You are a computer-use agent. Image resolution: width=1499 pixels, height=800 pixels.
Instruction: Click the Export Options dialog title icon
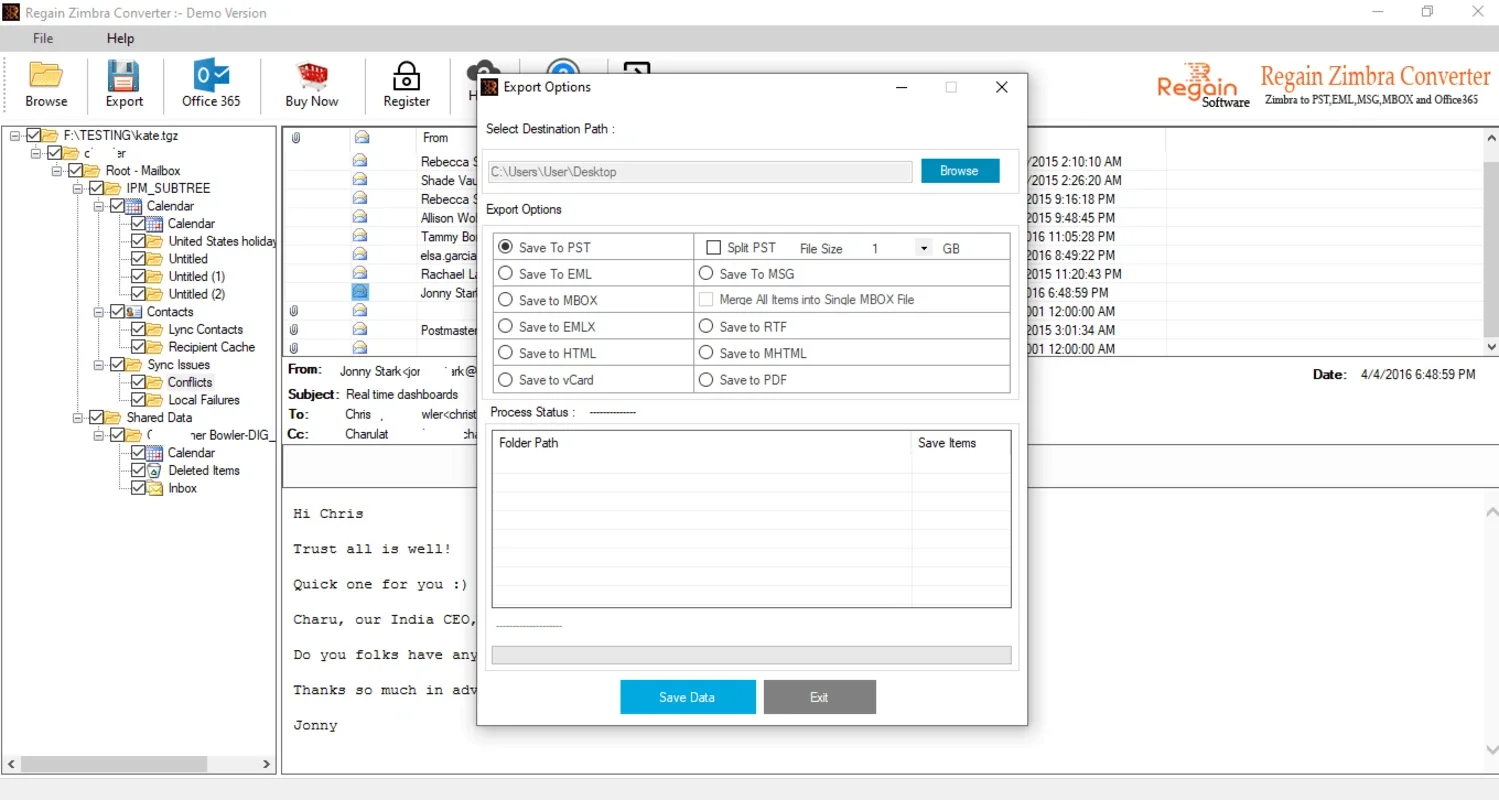(x=490, y=87)
